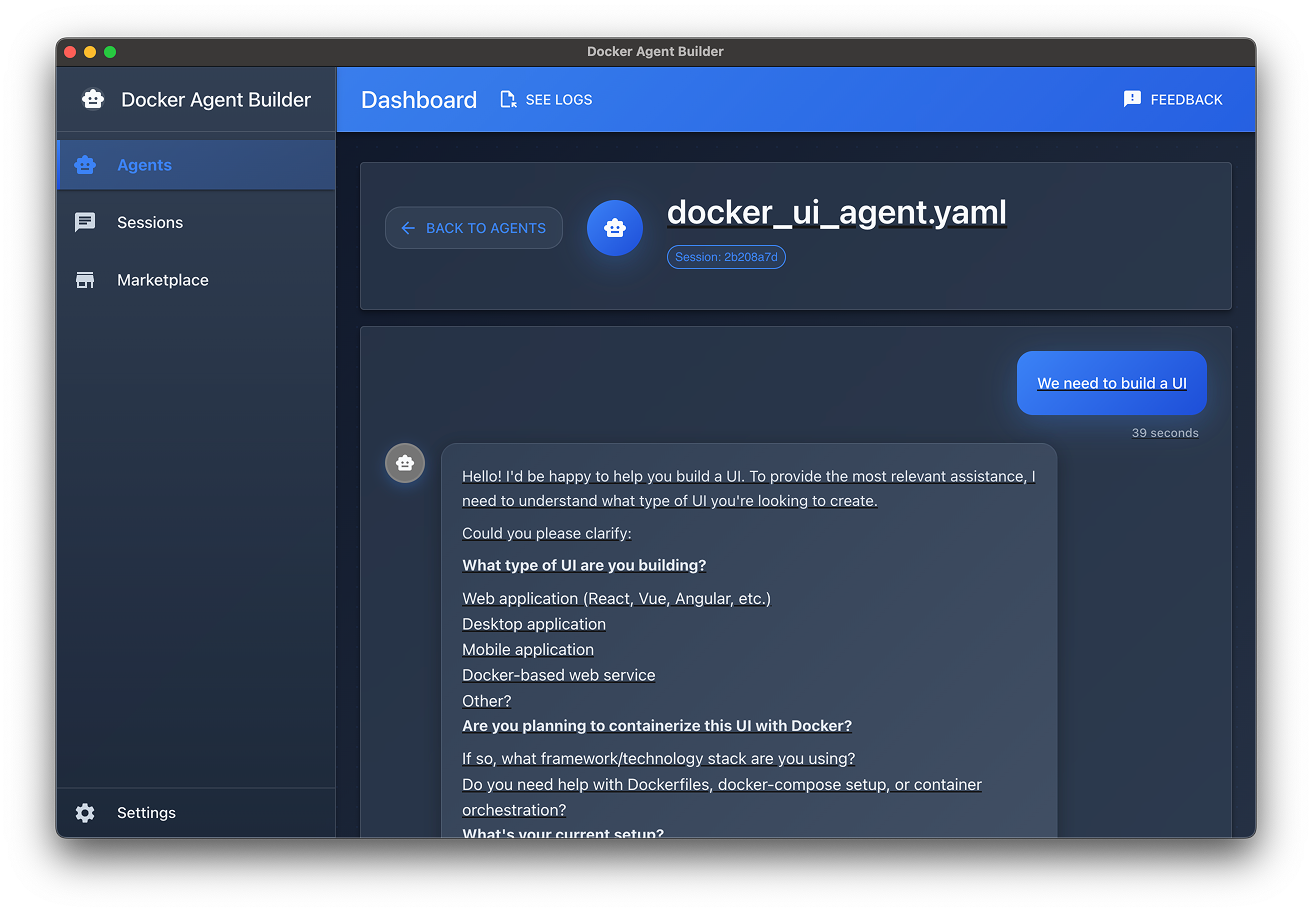Click the BACK TO AGENTS button
Image resolution: width=1312 pixels, height=912 pixels.
[473, 227]
